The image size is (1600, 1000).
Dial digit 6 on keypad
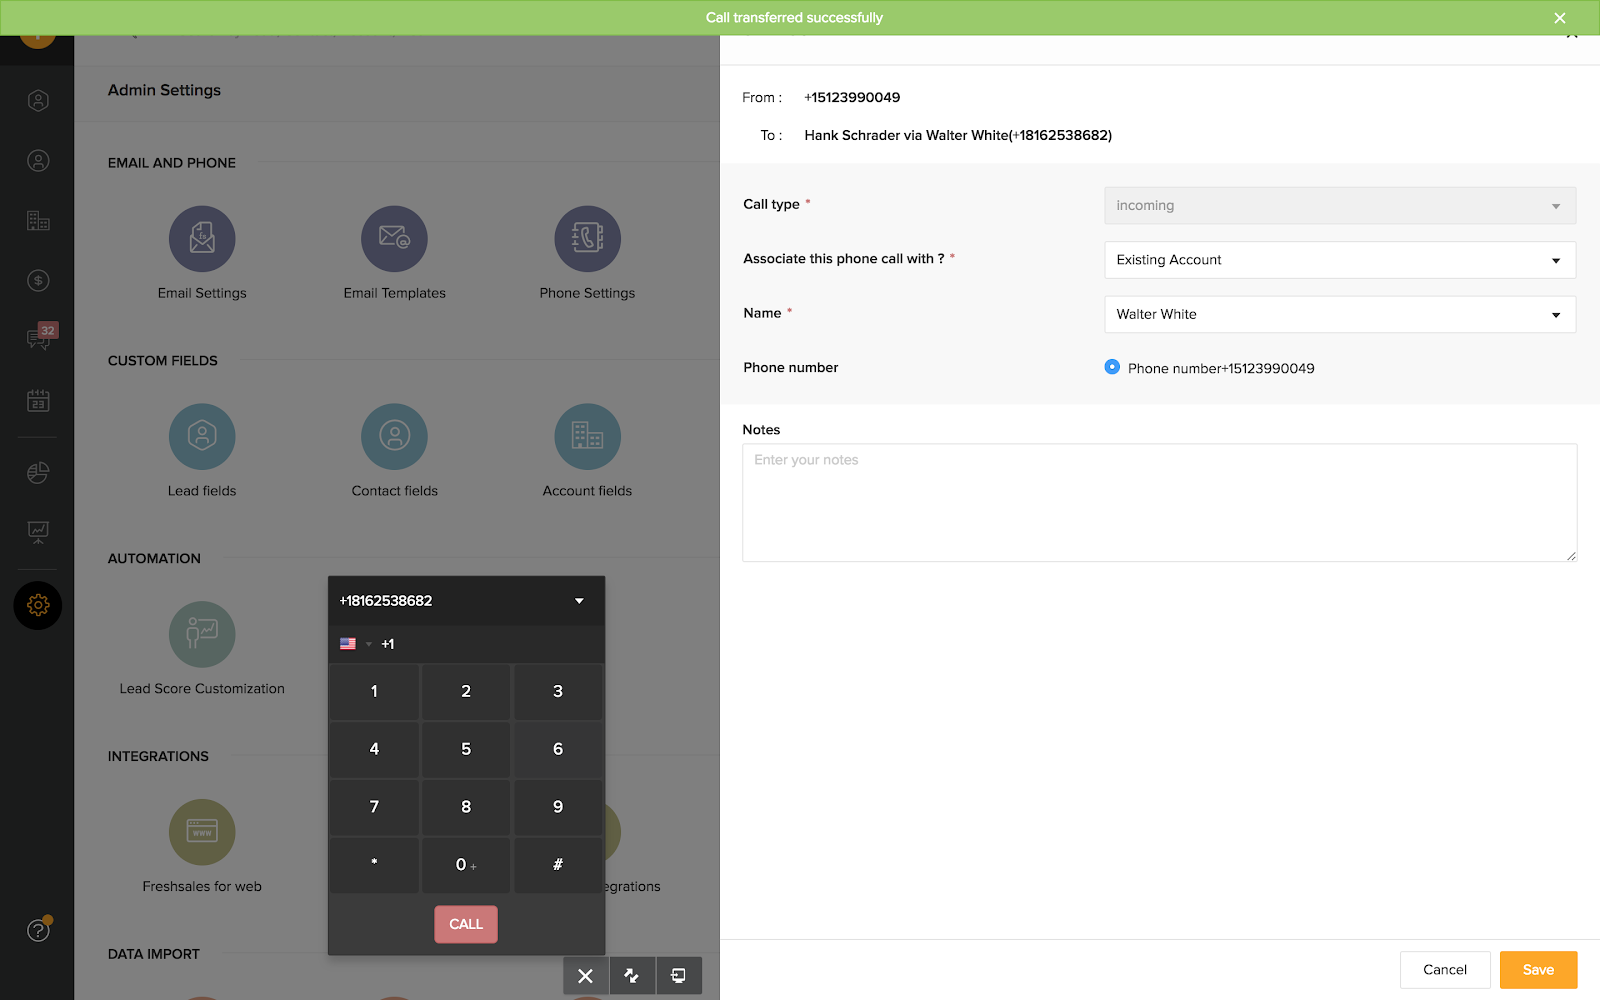[558, 749]
